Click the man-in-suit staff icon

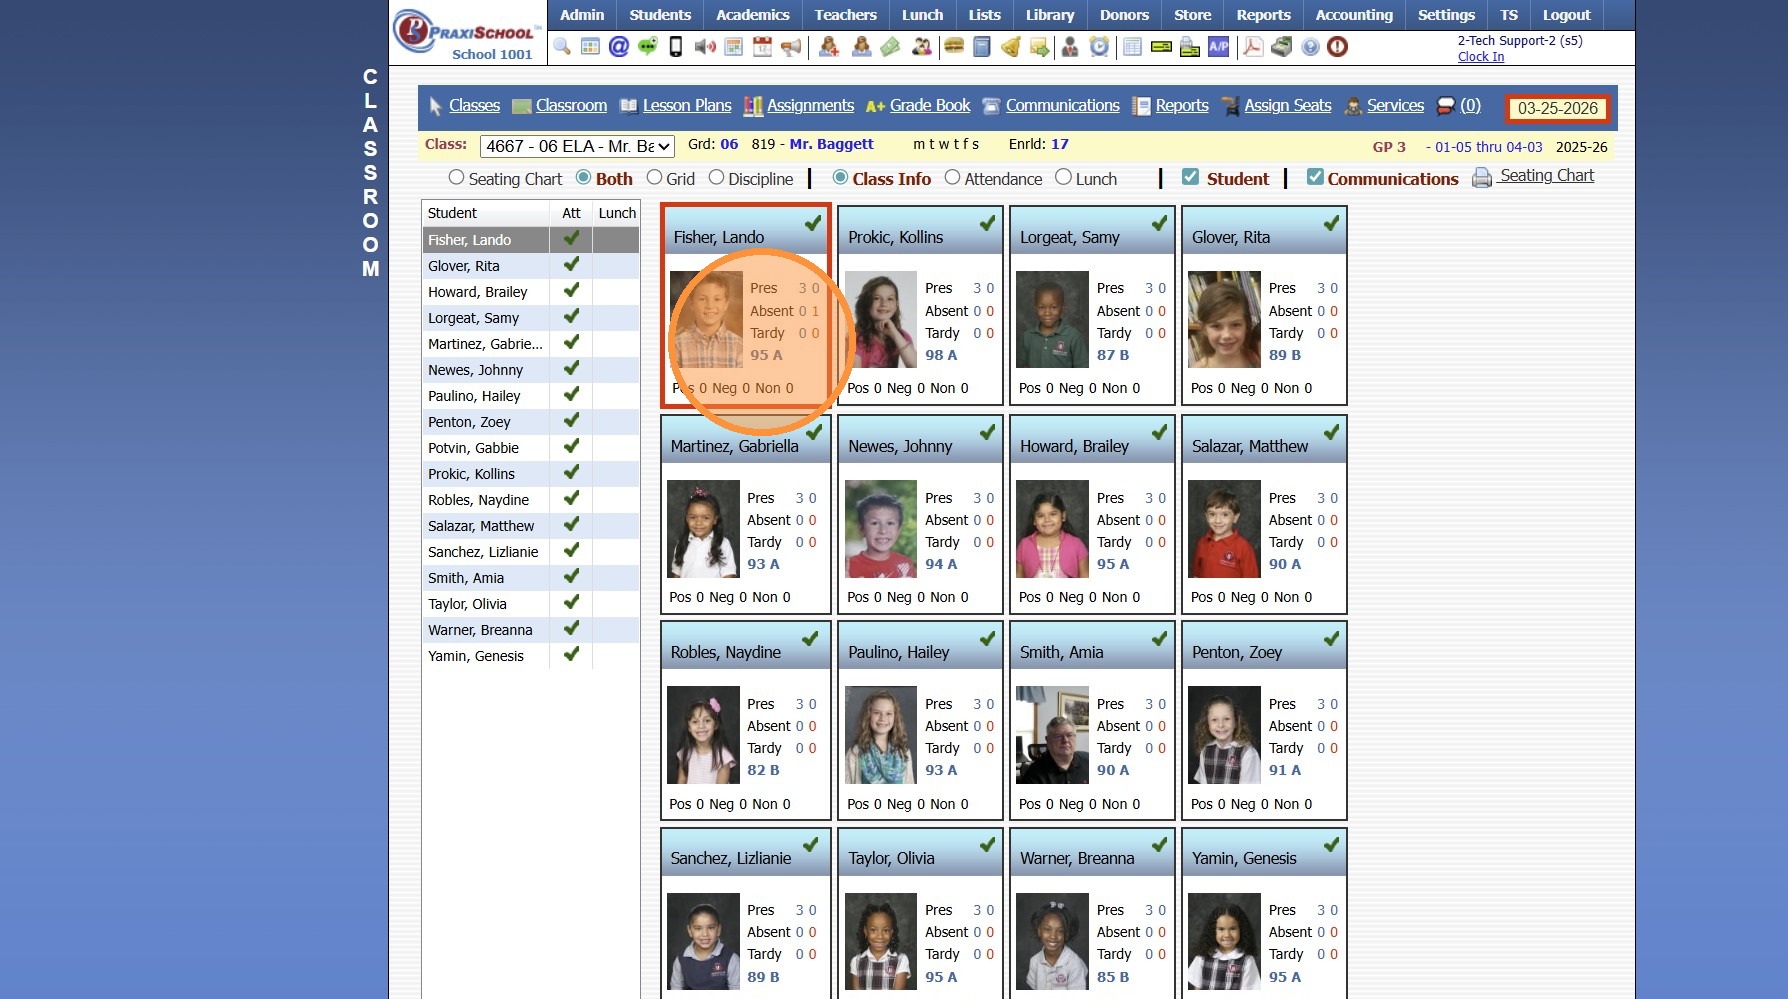1070,47
